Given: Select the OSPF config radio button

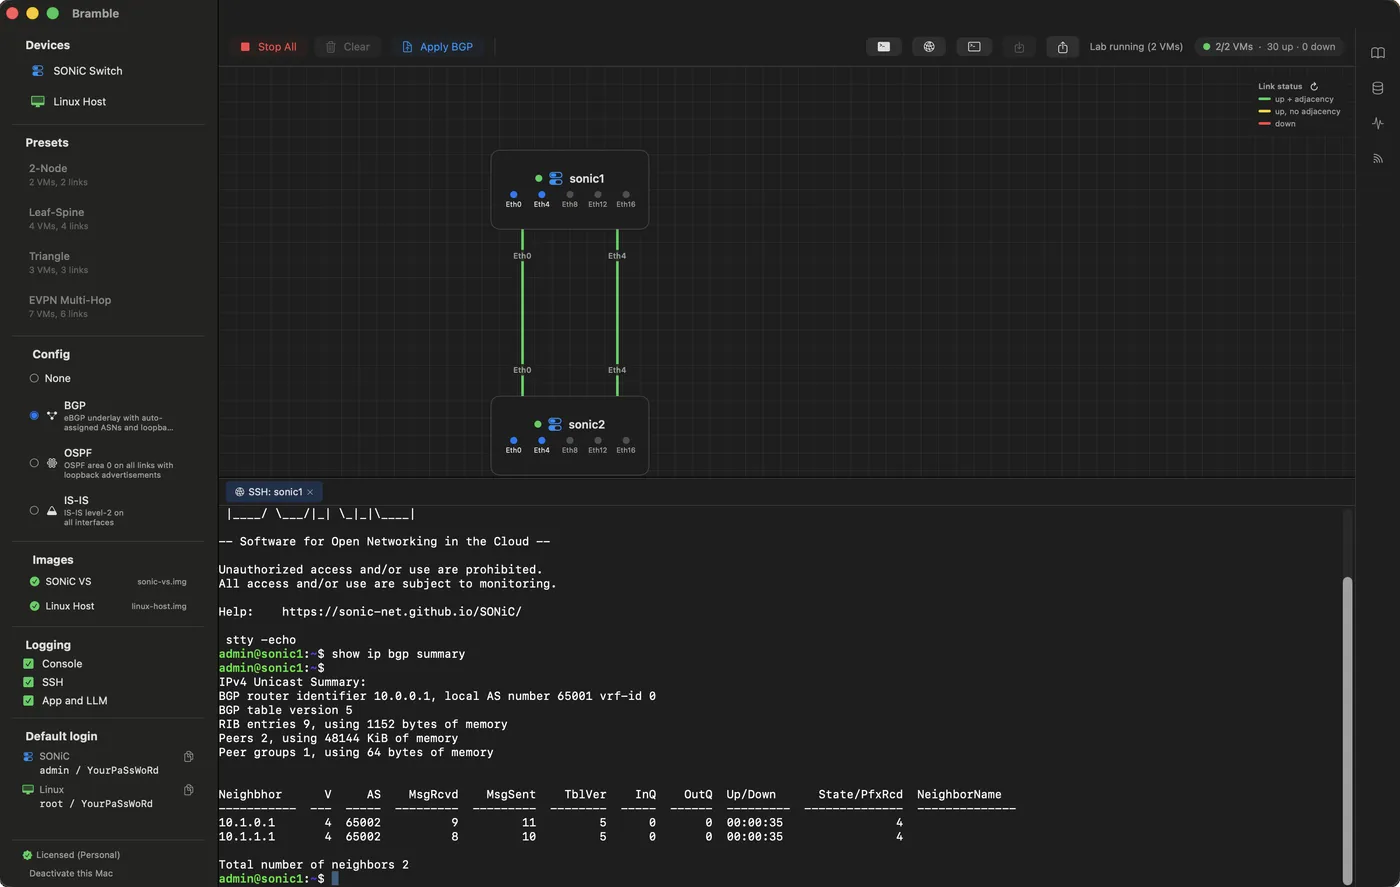Looking at the screenshot, I should pos(34,463).
